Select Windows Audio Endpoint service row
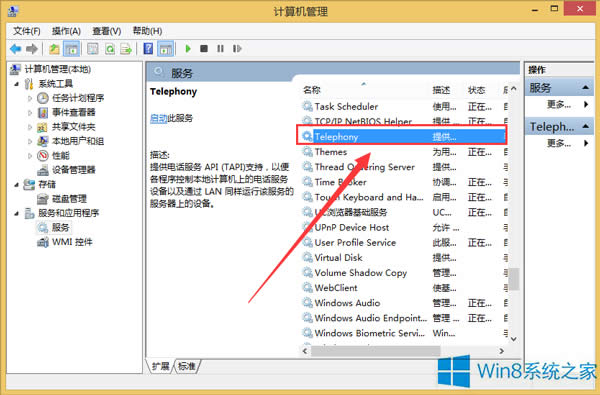600x395 pixels. pyautogui.click(x=405, y=318)
